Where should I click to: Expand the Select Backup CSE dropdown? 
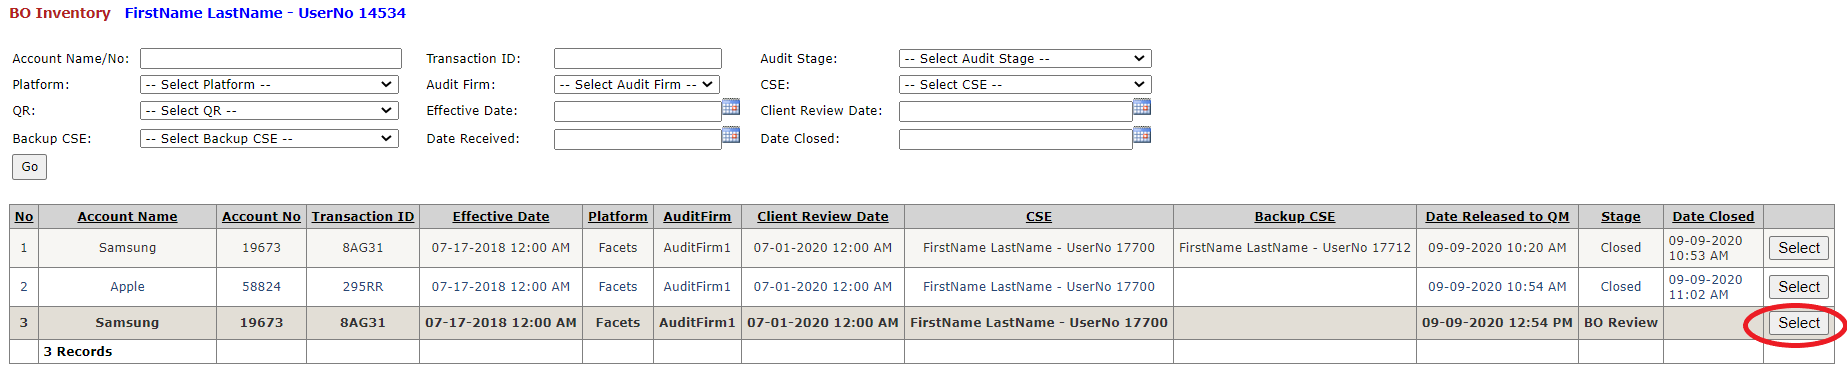269,139
